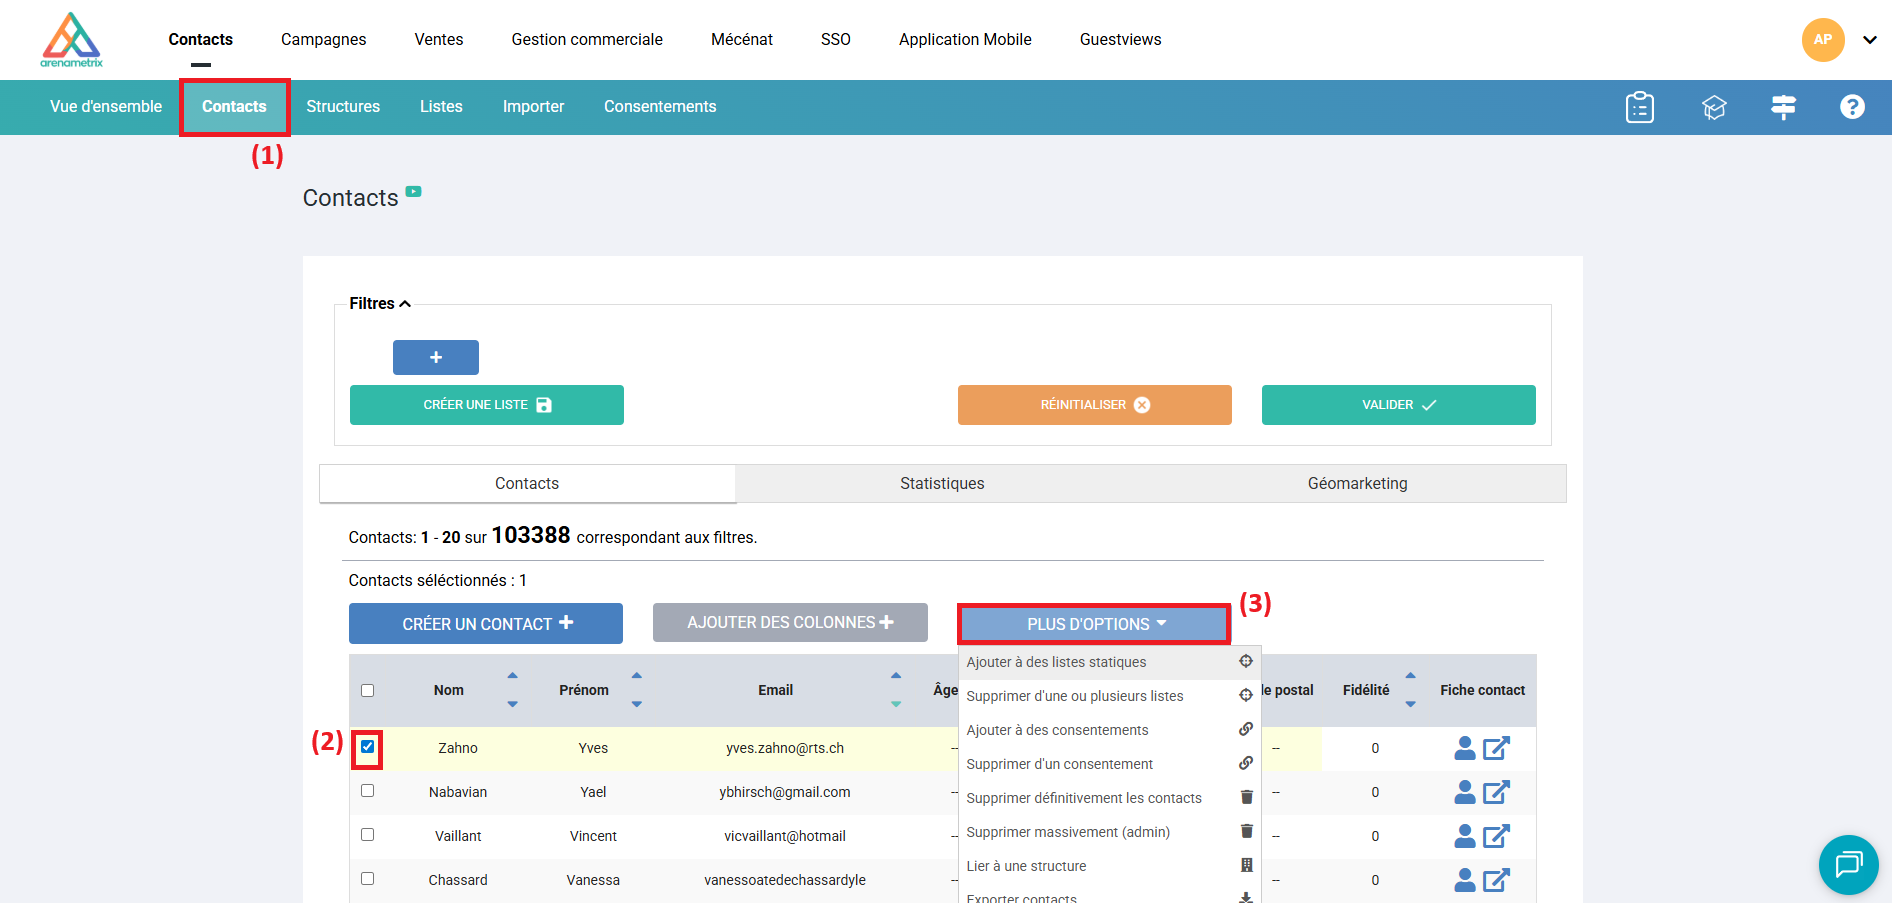
Task: Open contact profile icon for Zahno
Action: pos(1464,748)
